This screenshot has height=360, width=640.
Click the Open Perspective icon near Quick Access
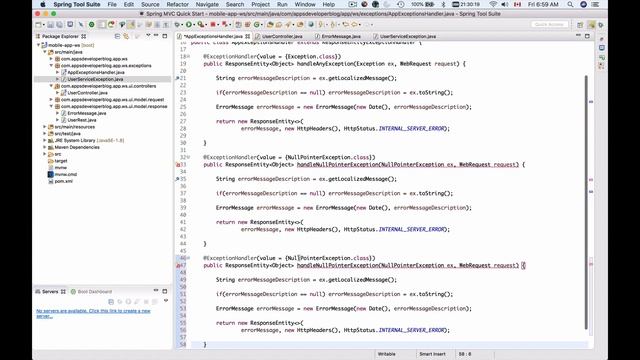[x=580, y=25]
